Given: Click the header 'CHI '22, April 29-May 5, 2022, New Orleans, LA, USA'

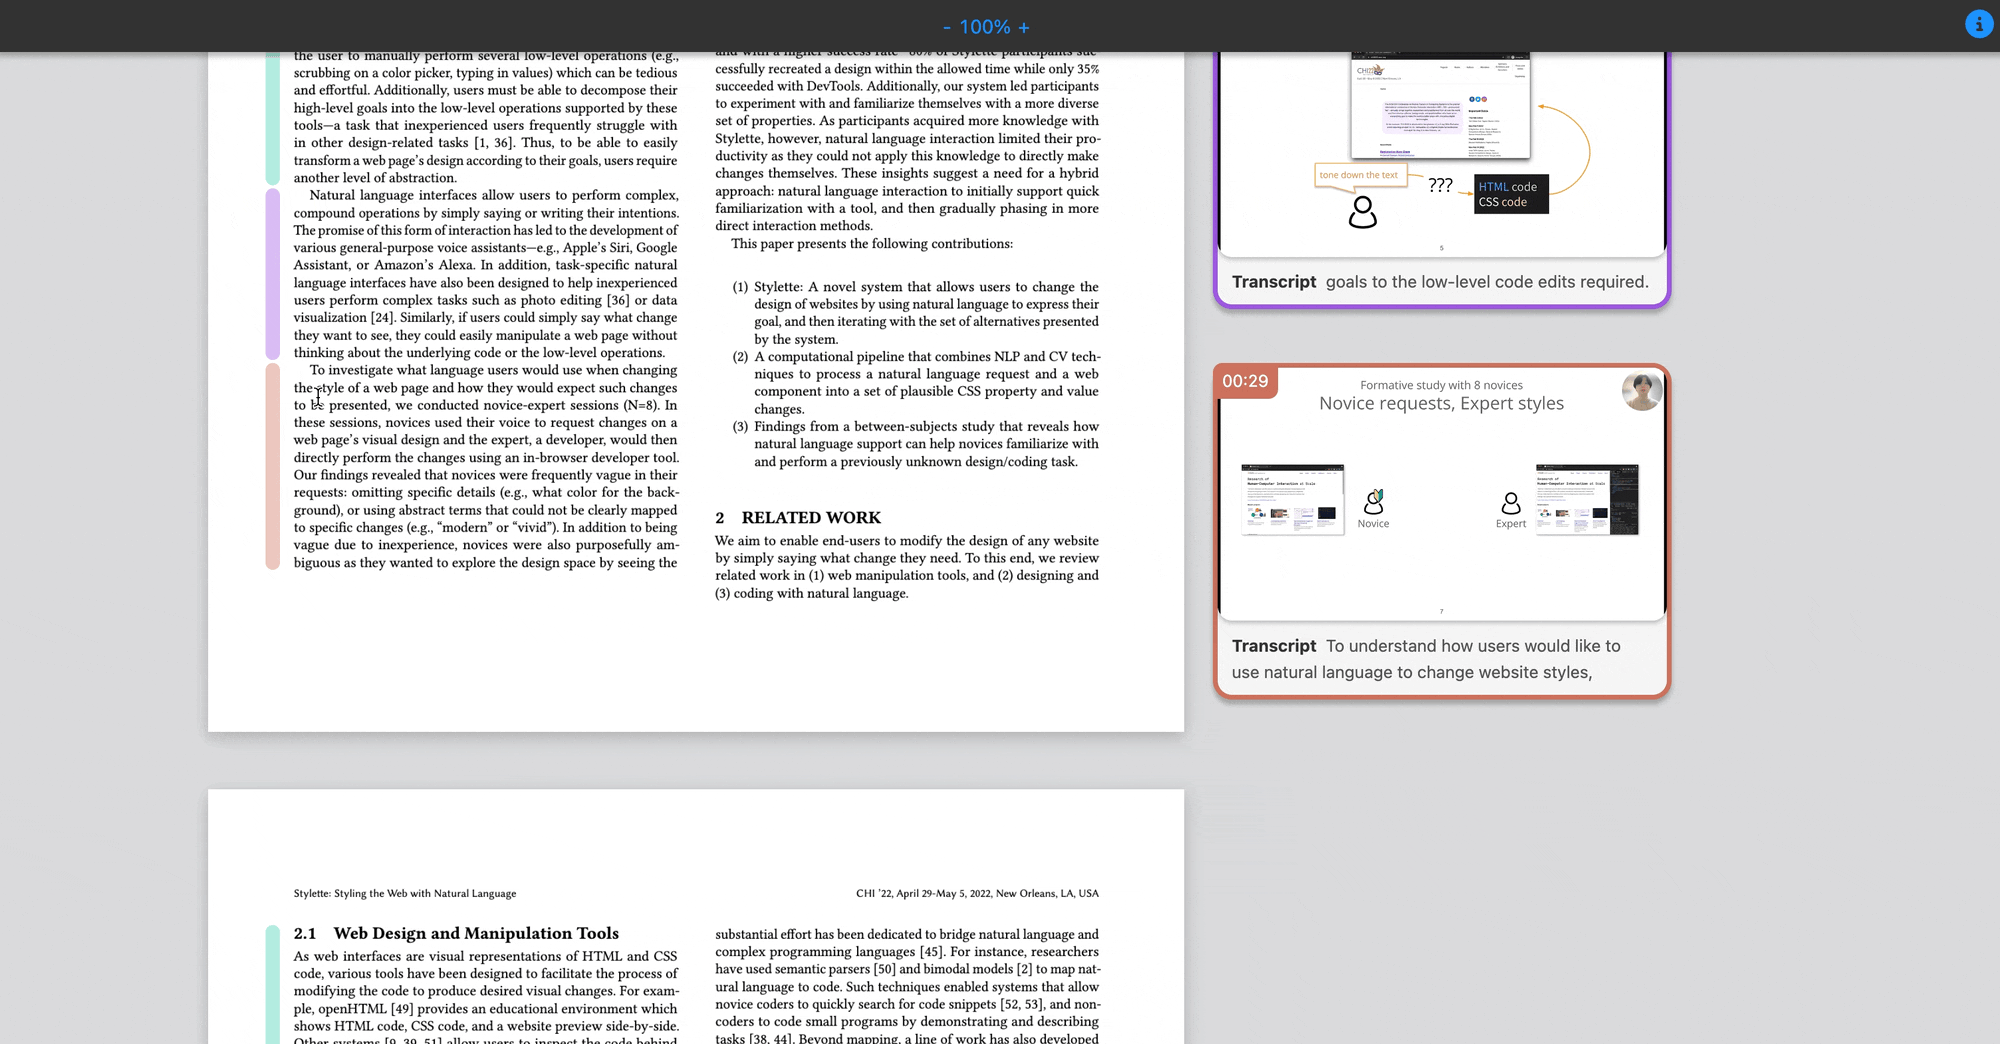Looking at the screenshot, I should tap(977, 894).
